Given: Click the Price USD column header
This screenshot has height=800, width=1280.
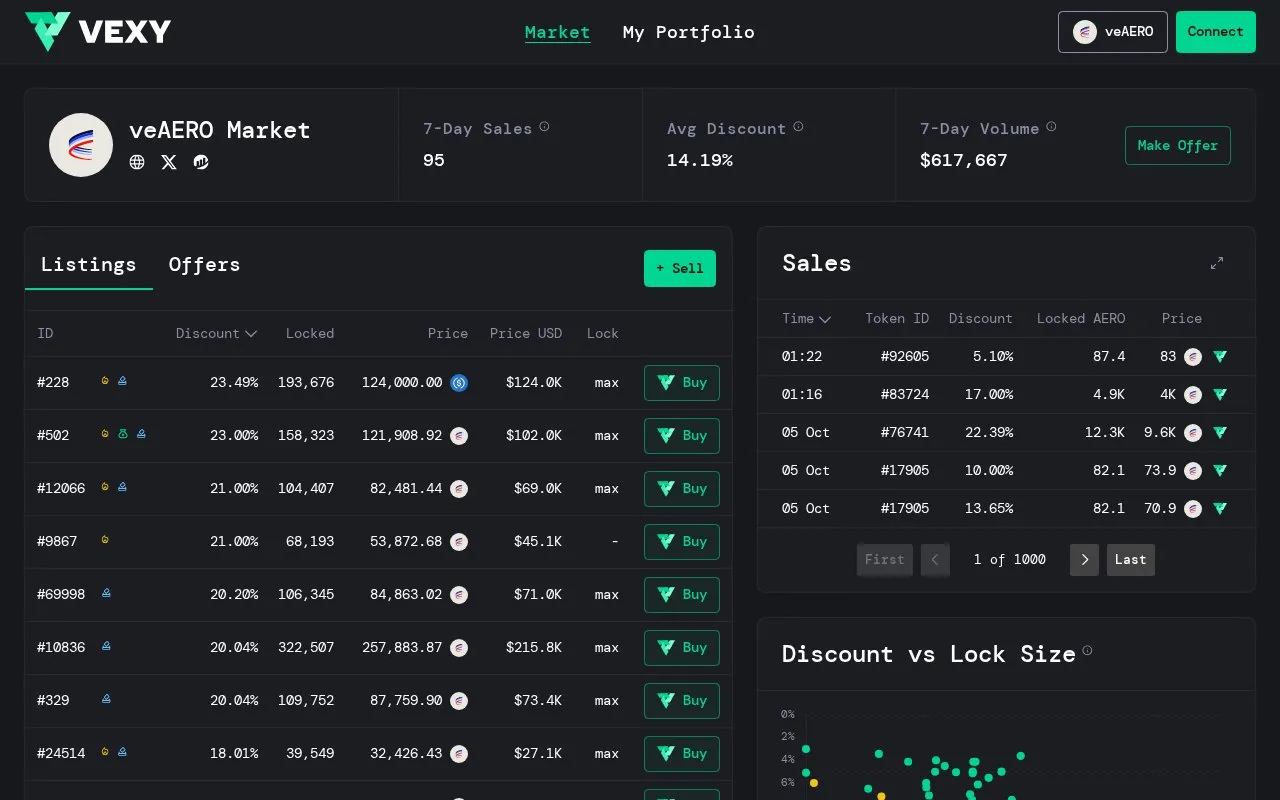Looking at the screenshot, I should 526,334.
